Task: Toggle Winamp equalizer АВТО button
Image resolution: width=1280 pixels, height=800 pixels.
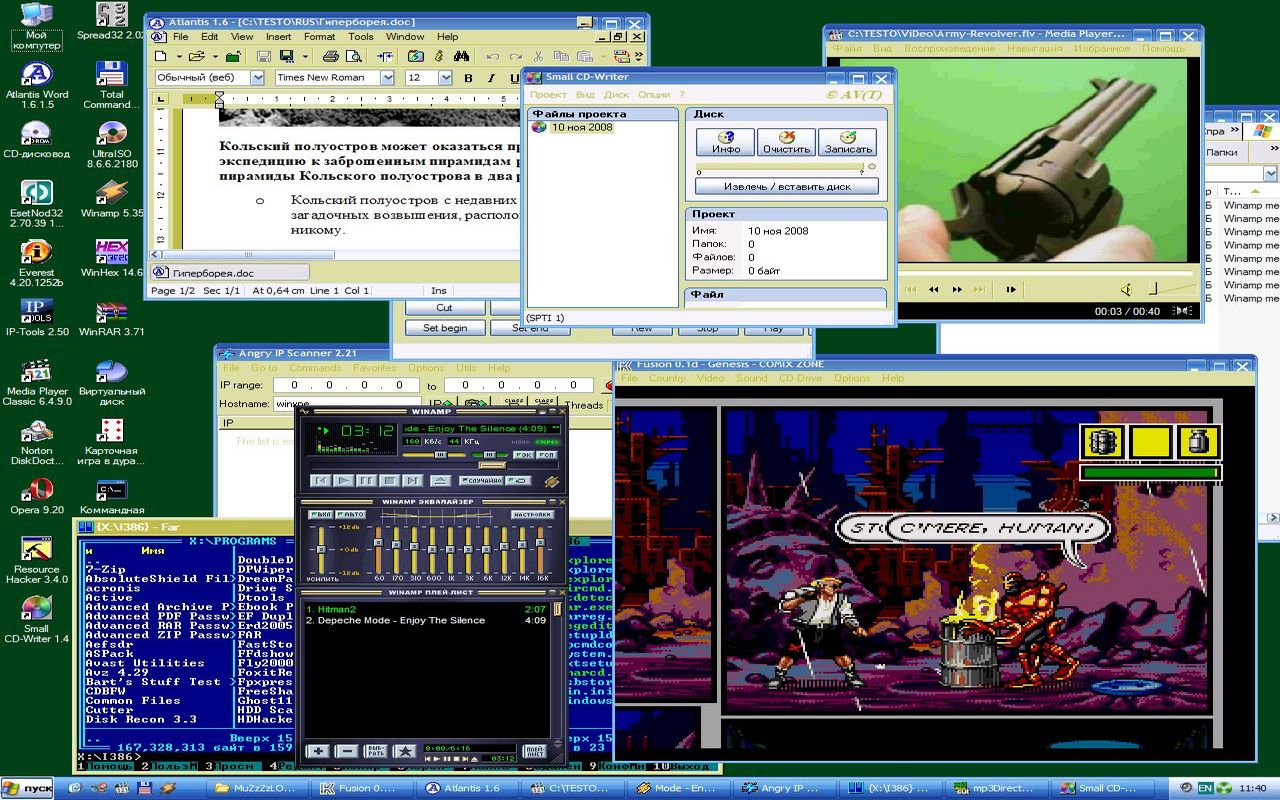Action: (x=353, y=514)
